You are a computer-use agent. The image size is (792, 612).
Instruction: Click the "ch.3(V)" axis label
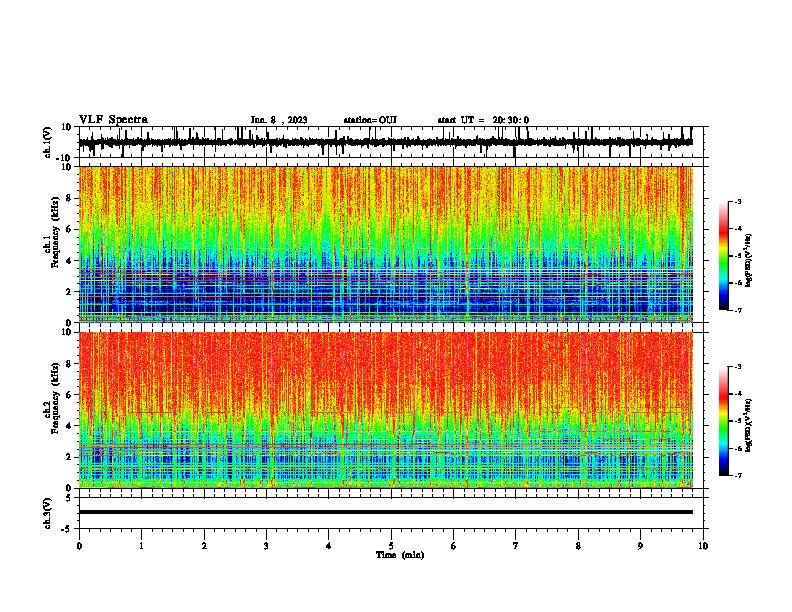48,513
